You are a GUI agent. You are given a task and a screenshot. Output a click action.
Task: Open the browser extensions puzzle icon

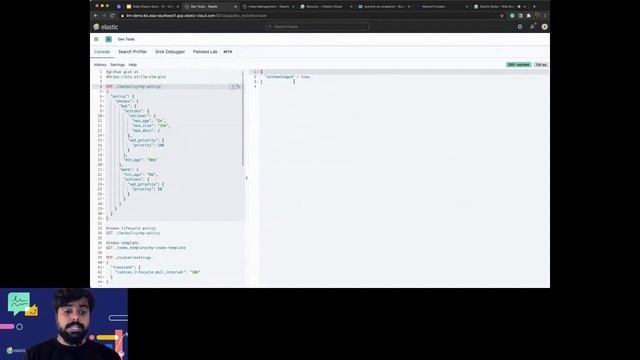(529, 16)
